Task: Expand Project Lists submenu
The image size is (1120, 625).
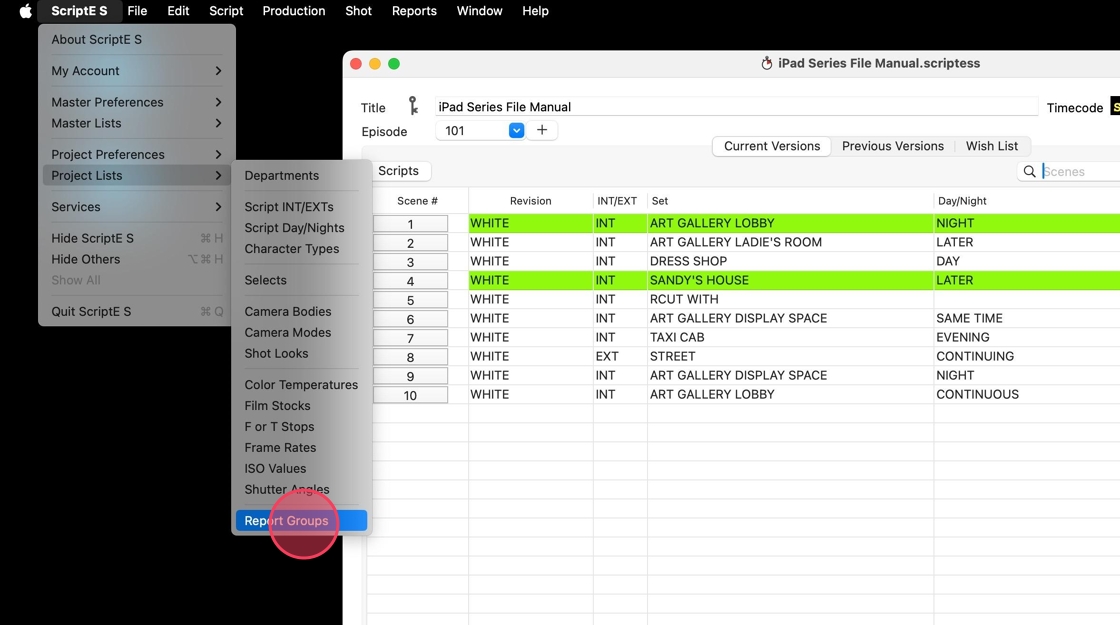Action: point(136,175)
